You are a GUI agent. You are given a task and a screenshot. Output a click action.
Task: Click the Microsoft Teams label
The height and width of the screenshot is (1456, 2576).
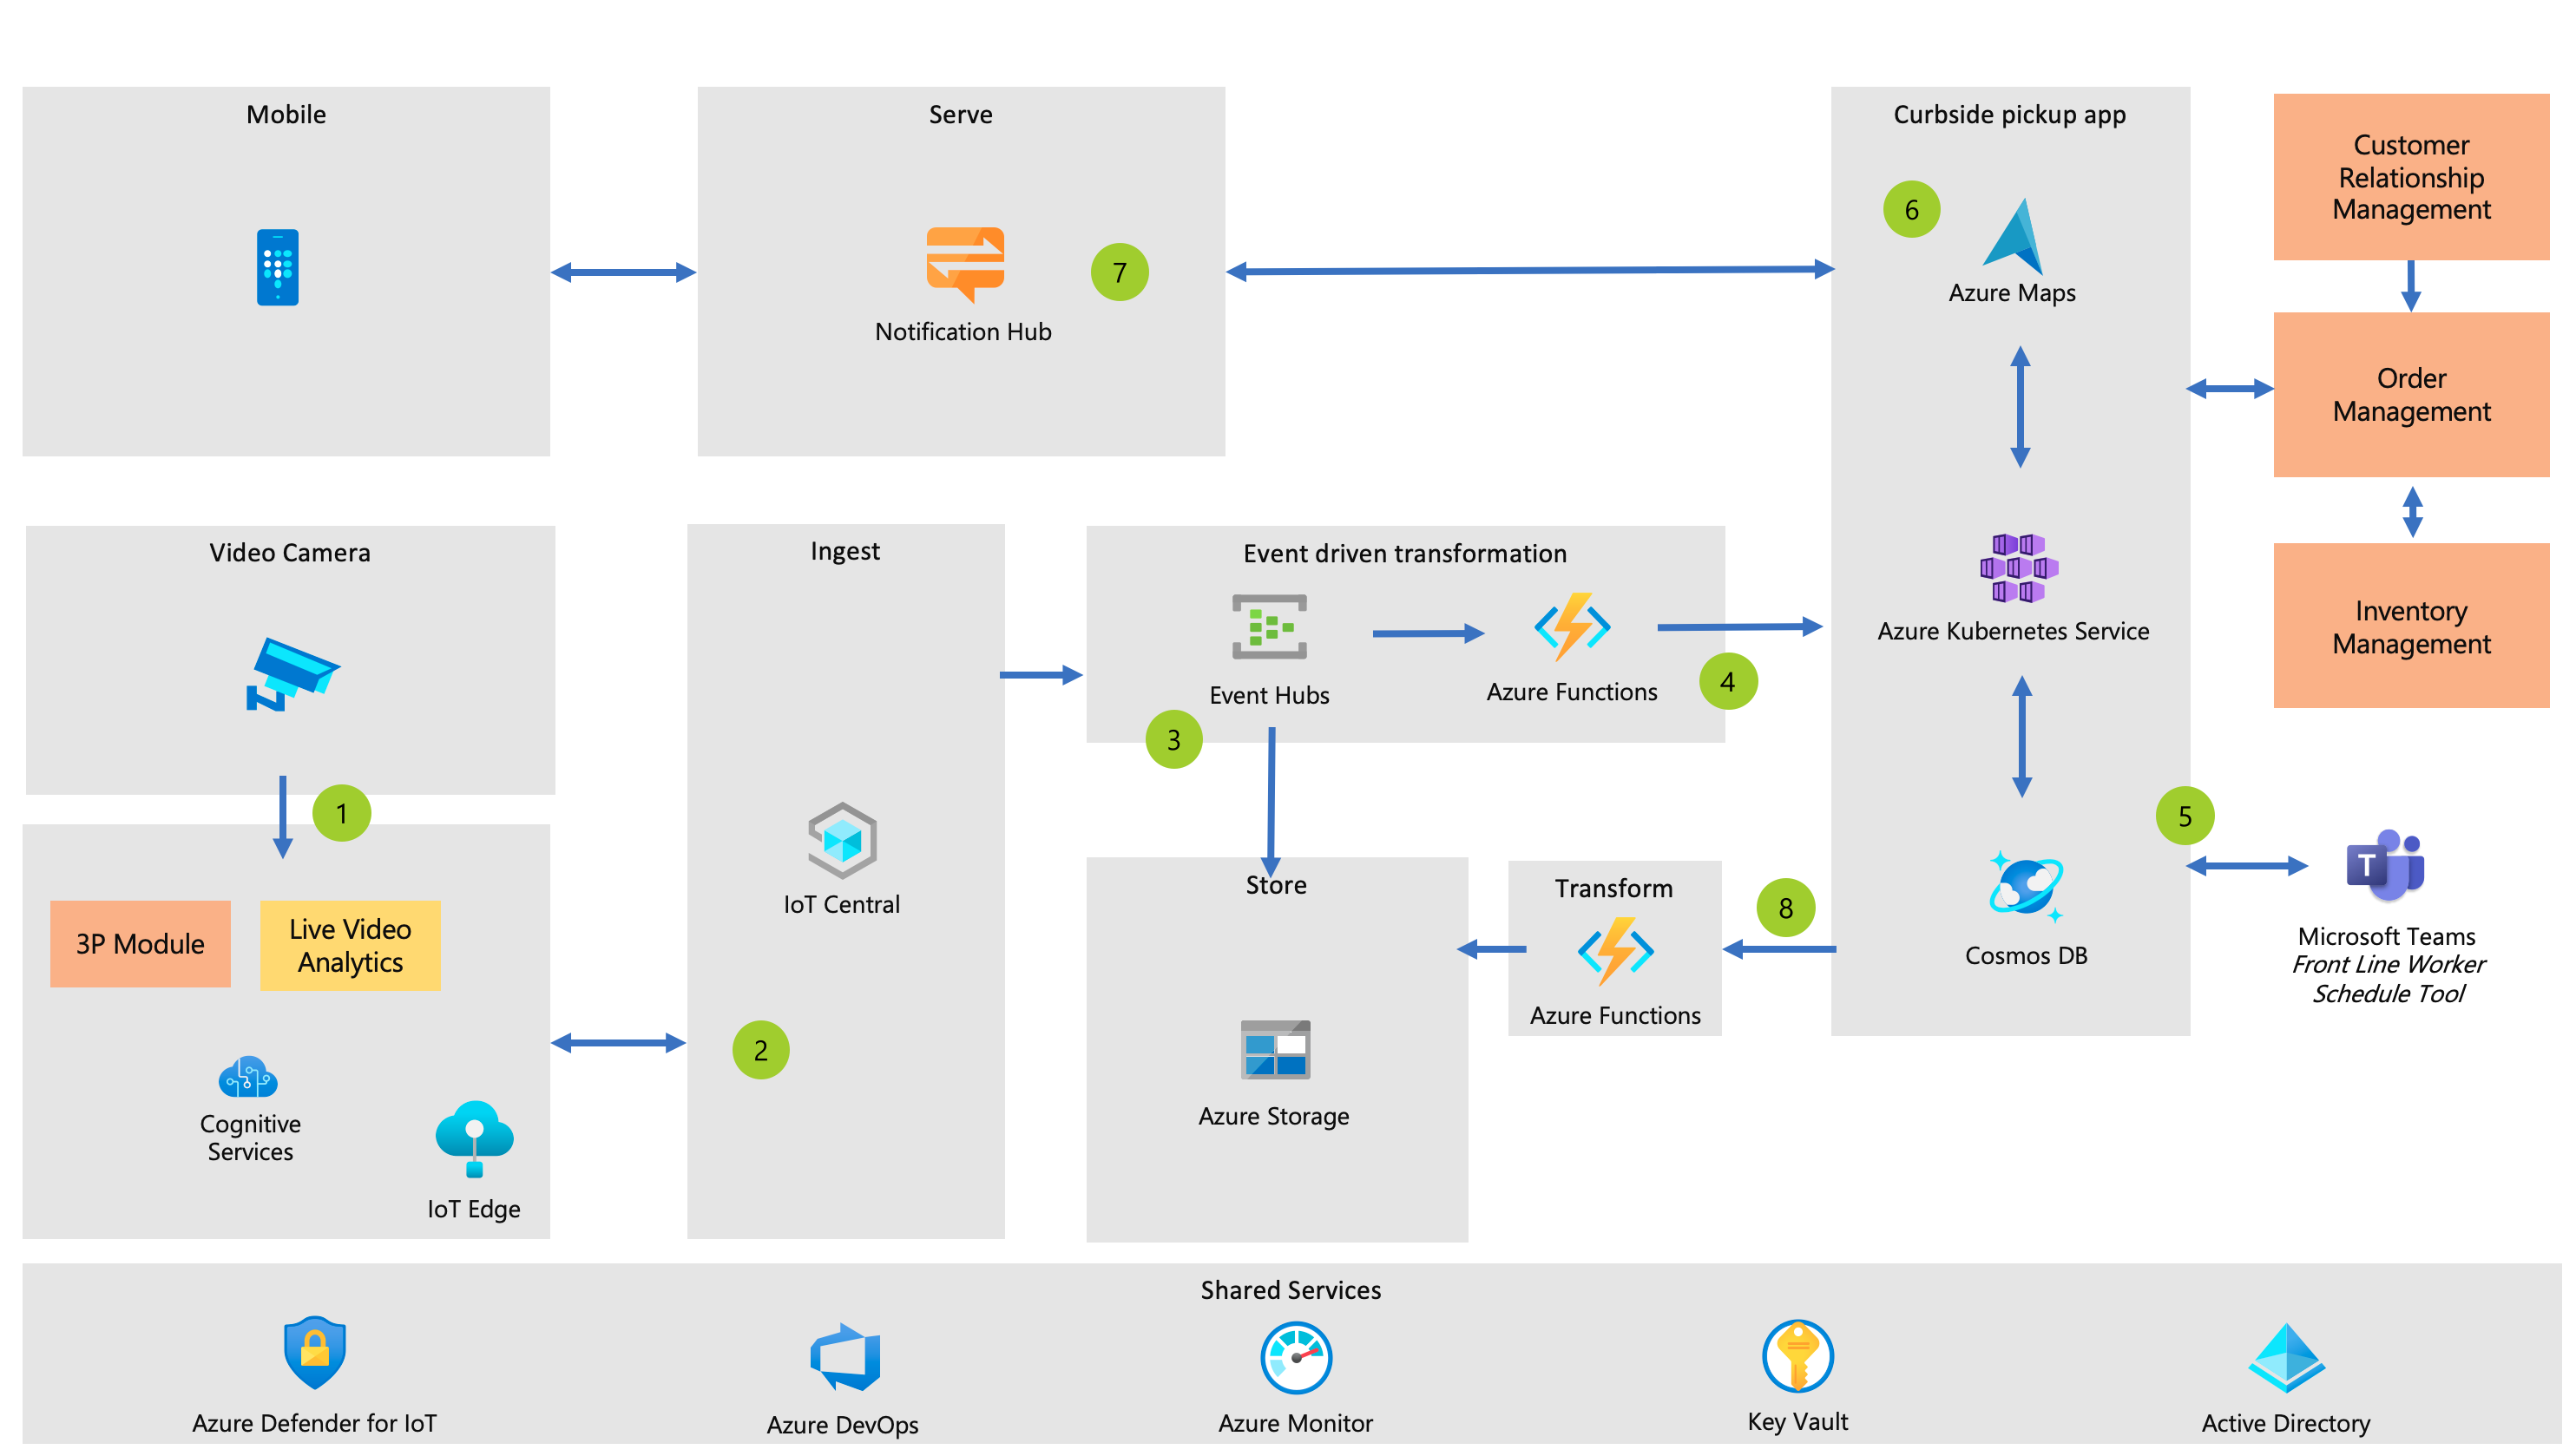click(x=2386, y=936)
